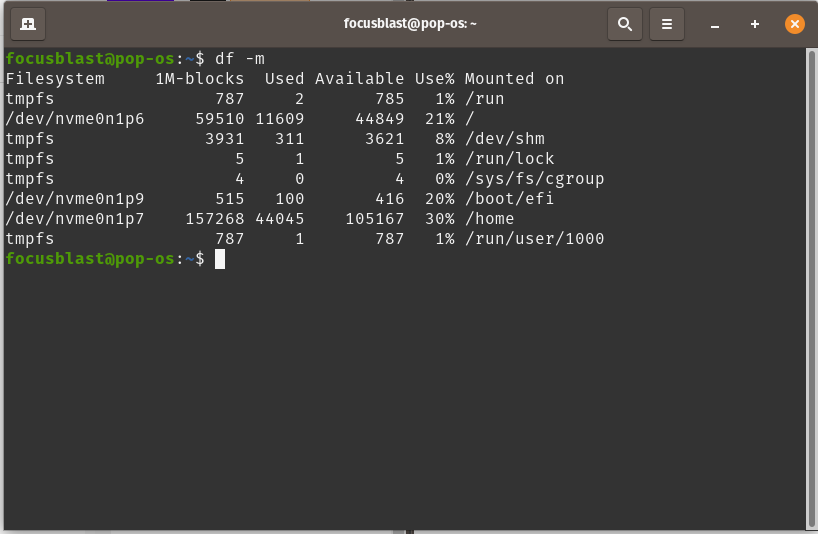Click the /home mount point text

coord(489,219)
